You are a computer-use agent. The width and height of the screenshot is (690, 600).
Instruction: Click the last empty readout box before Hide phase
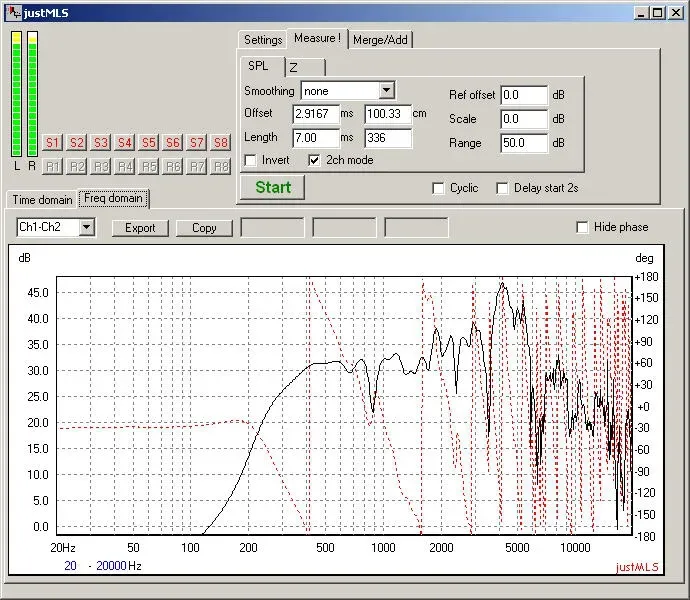click(x=416, y=228)
